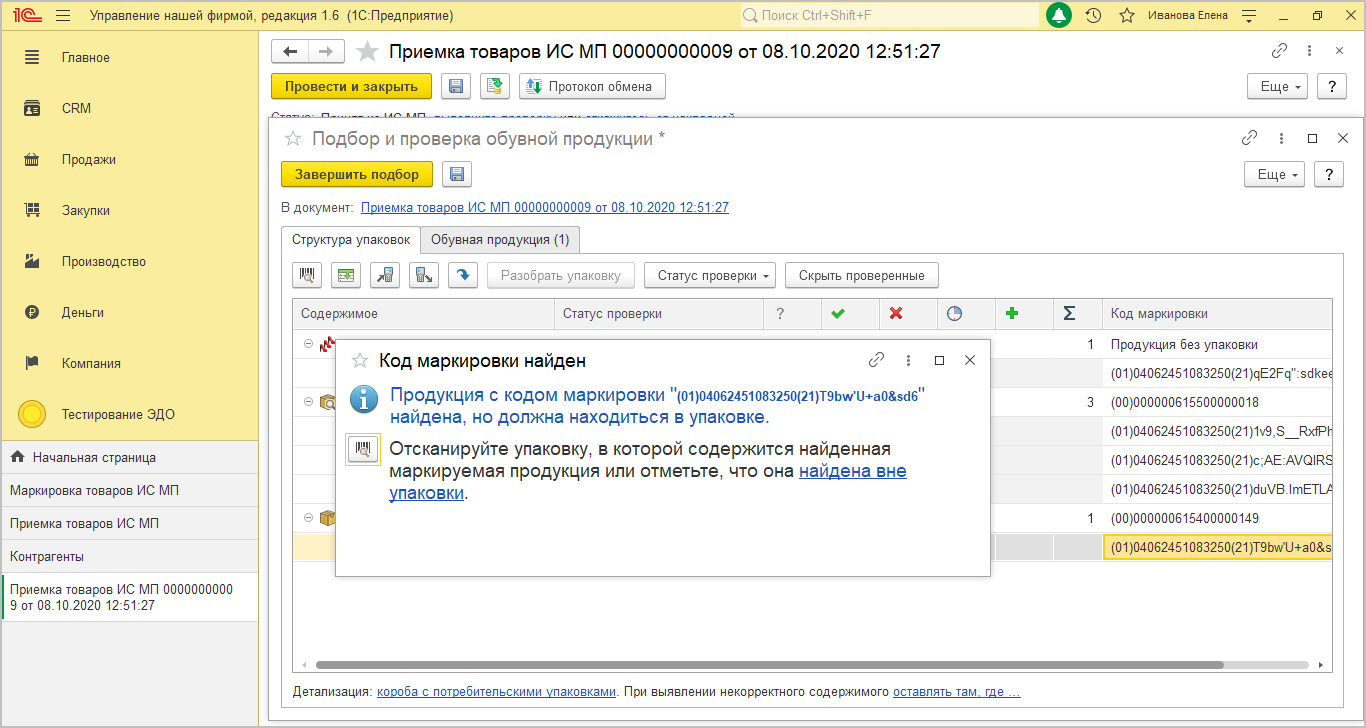
Task: Open CRM section
Action: click(x=129, y=108)
